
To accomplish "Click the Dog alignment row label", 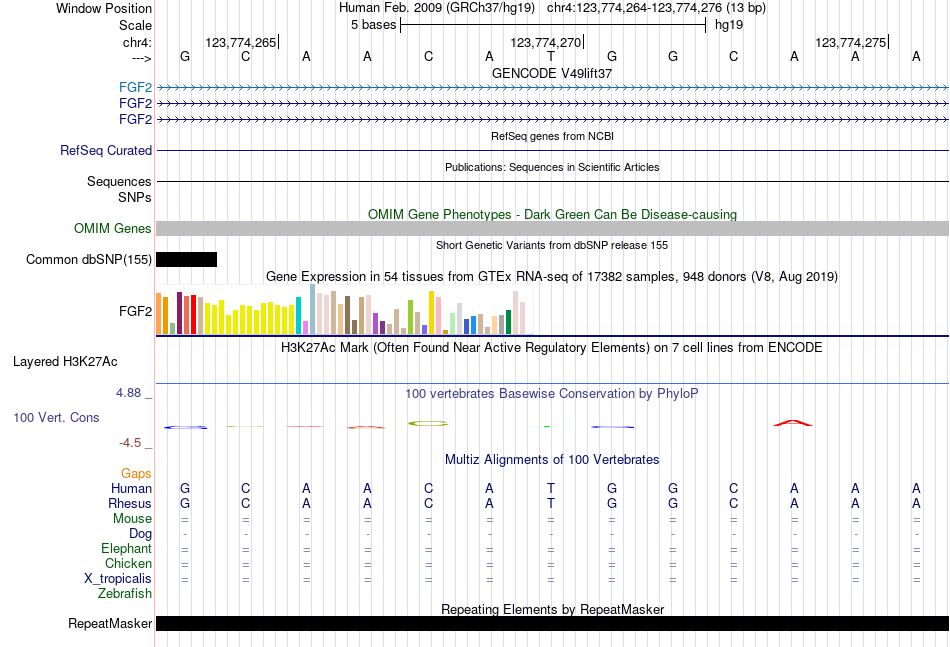I will (141, 534).
